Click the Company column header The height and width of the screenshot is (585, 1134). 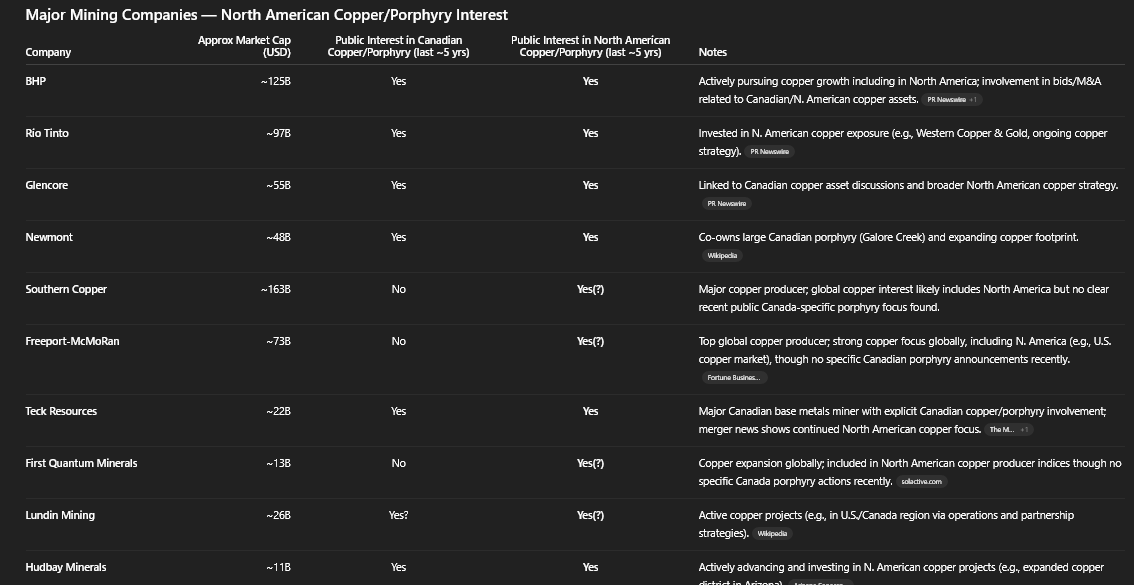48,52
